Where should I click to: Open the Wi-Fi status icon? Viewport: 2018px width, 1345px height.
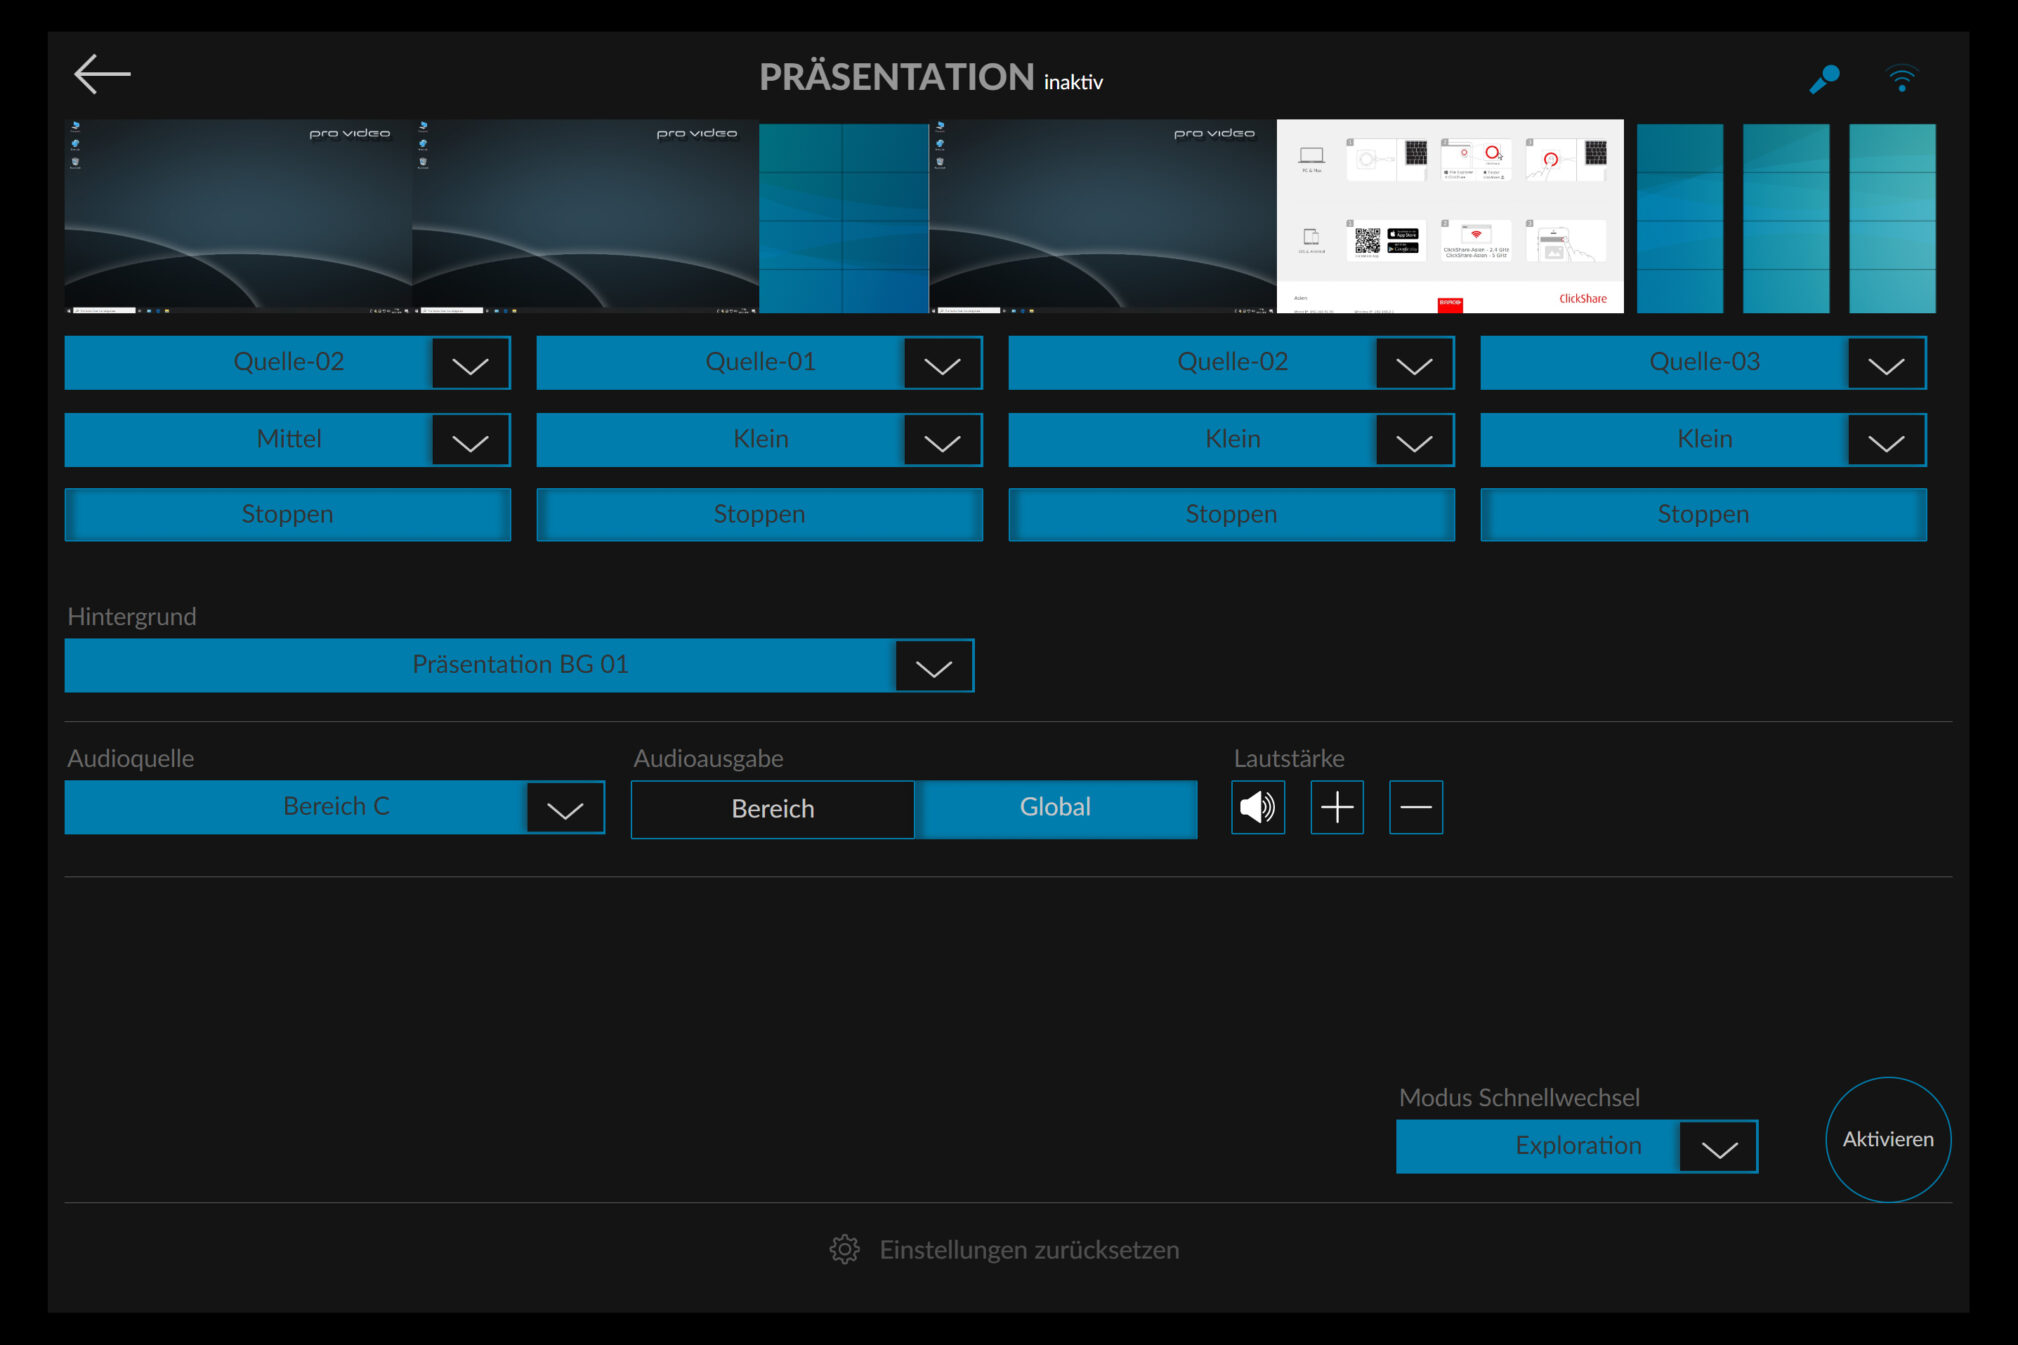click(1901, 78)
